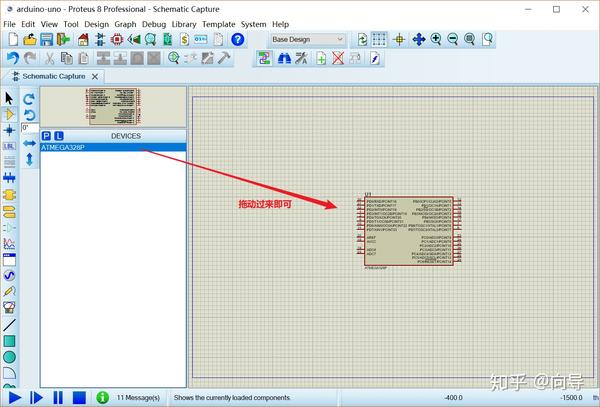
Task: Select the 2D circle graphics tool
Action: pos(9,357)
